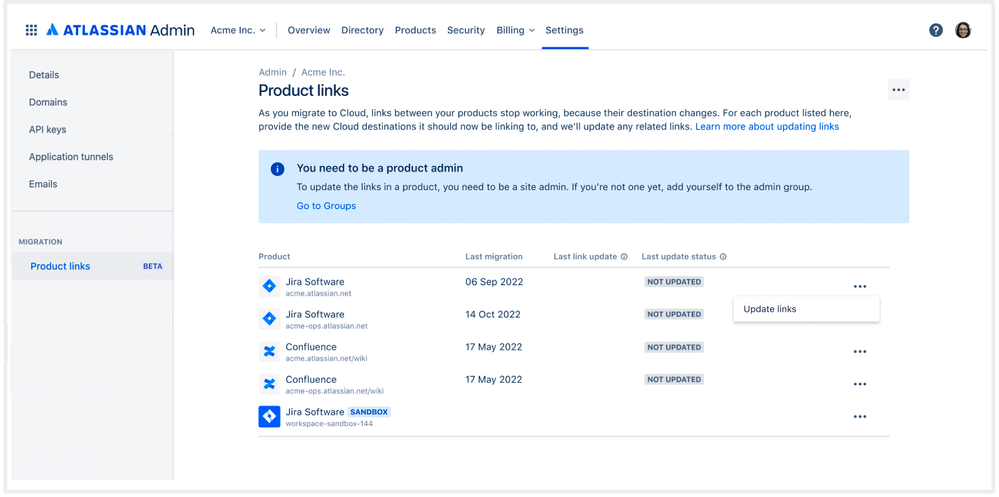Open the user profile avatar
The image size is (999, 497).
point(963,30)
